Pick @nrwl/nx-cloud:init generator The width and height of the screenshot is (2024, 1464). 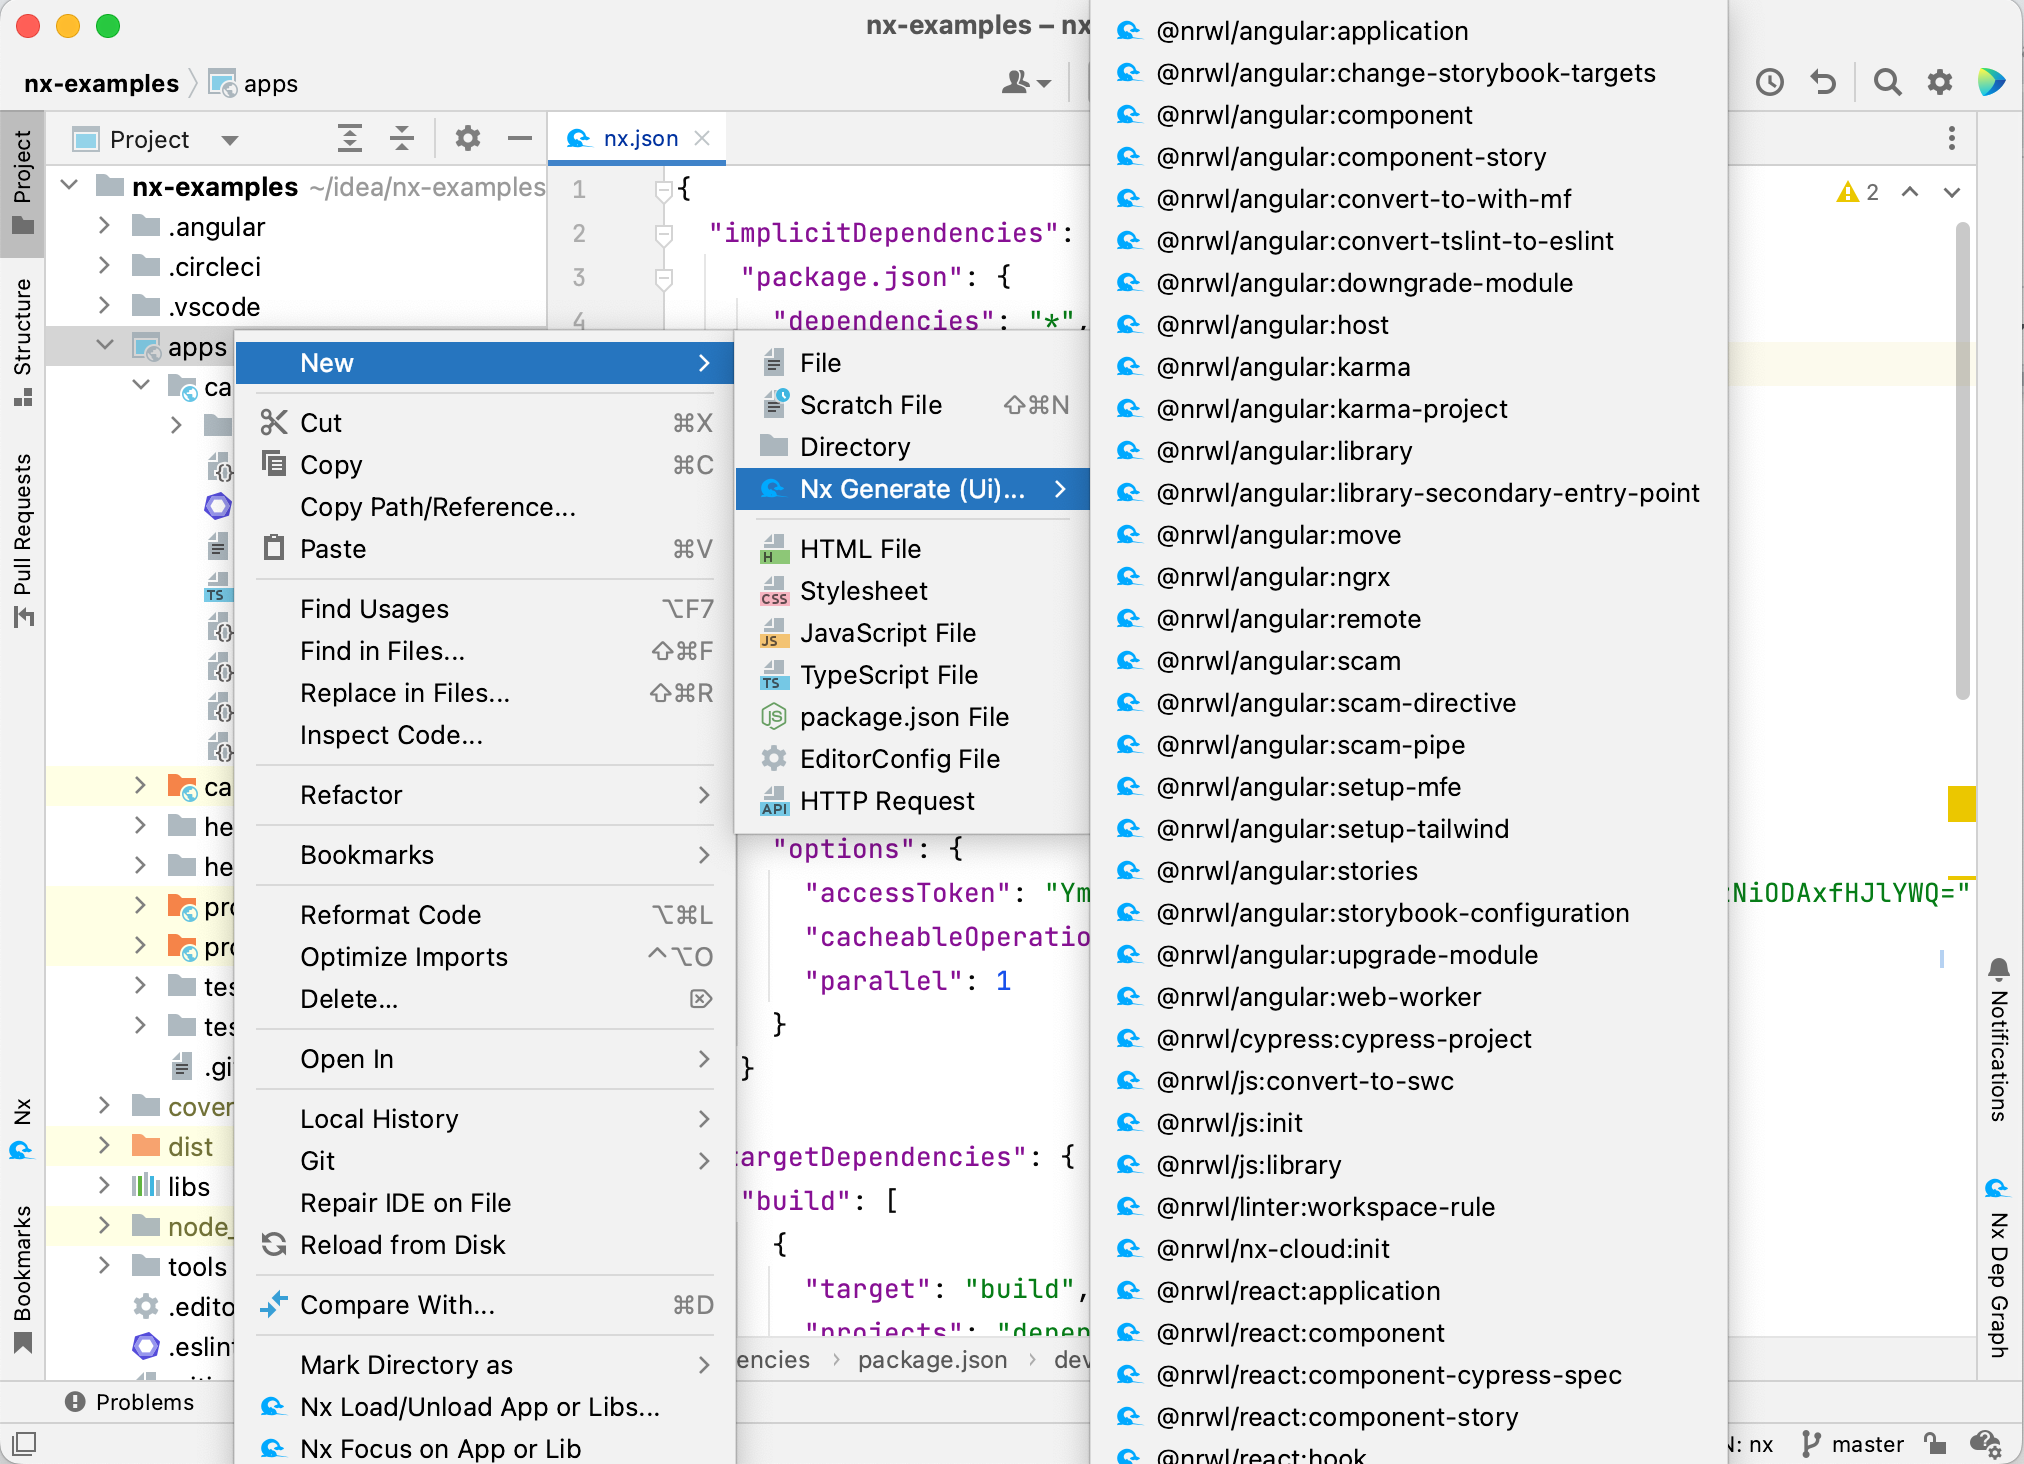[x=1409, y=1249]
